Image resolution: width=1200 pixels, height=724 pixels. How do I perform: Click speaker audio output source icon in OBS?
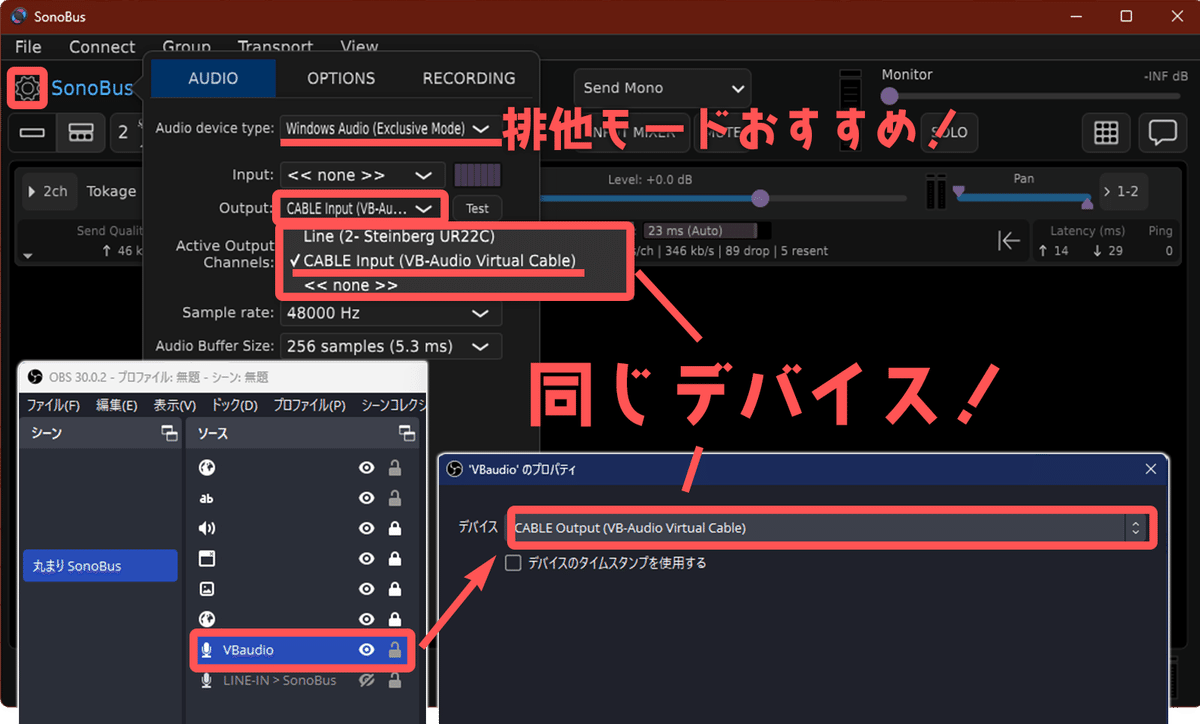[207, 528]
